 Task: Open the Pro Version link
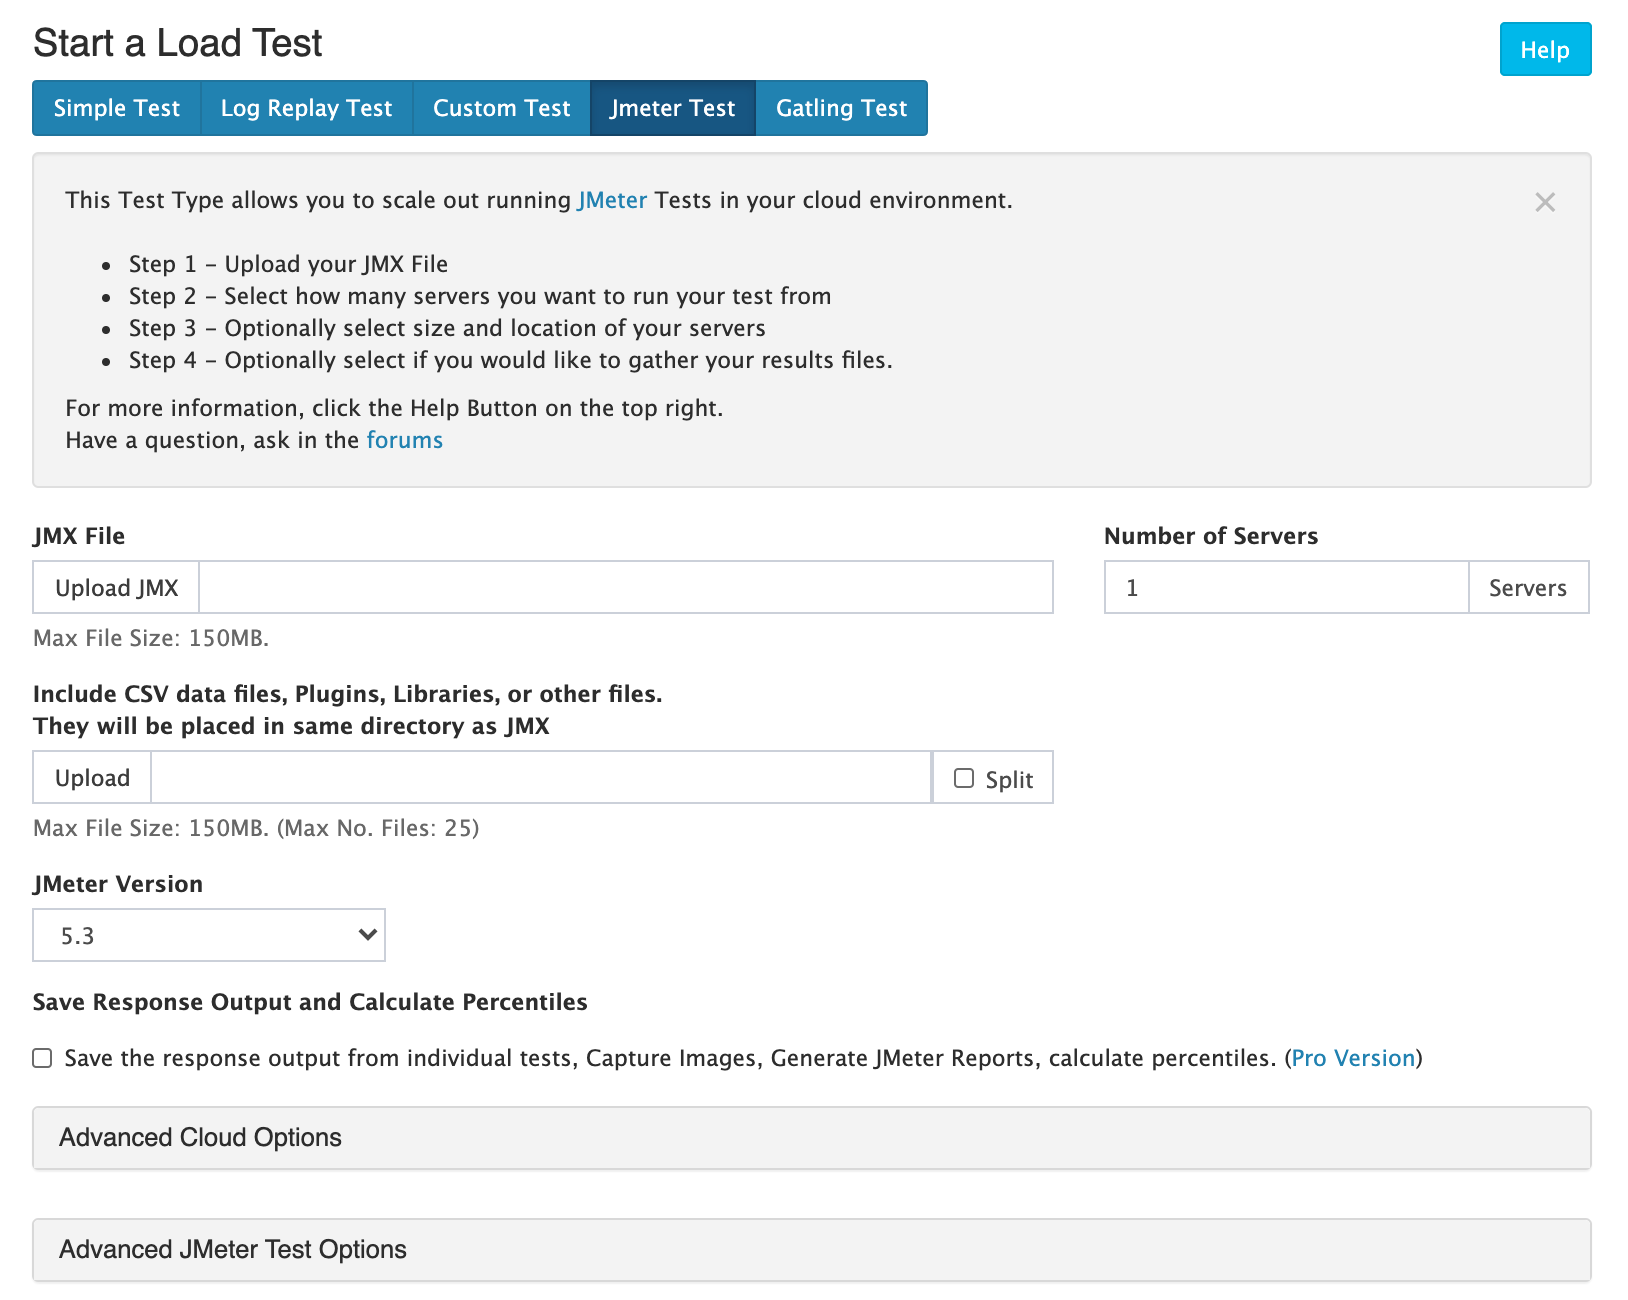point(1354,1058)
